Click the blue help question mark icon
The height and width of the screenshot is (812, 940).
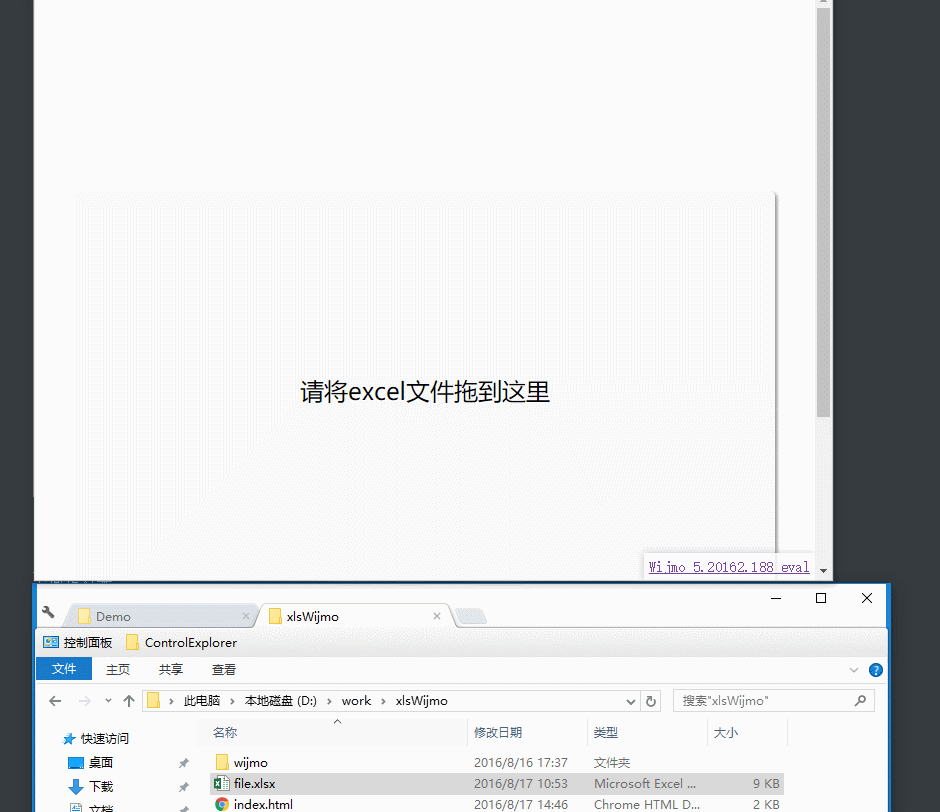point(876,670)
